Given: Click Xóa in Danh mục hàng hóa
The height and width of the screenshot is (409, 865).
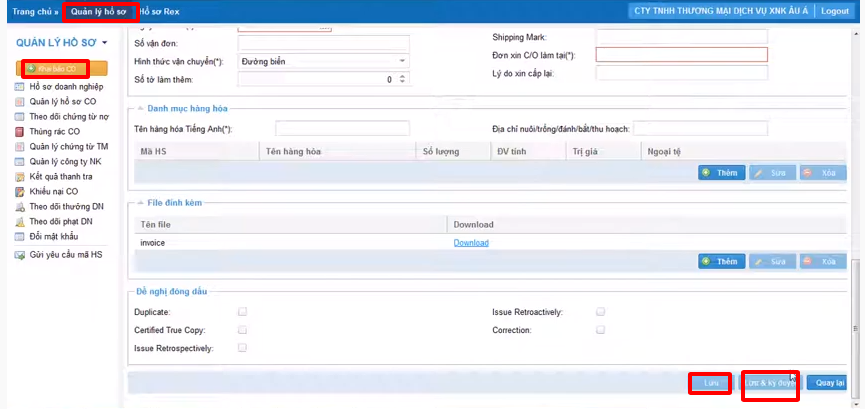Looking at the screenshot, I should [x=823, y=173].
